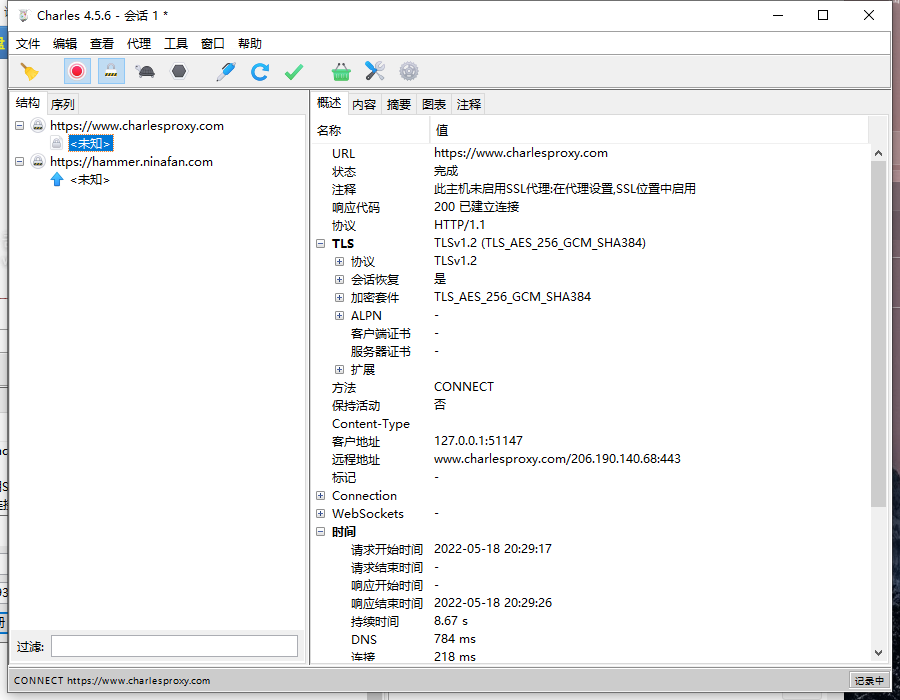Click the 值 column header
This screenshot has height=700, width=900.
(x=649, y=130)
